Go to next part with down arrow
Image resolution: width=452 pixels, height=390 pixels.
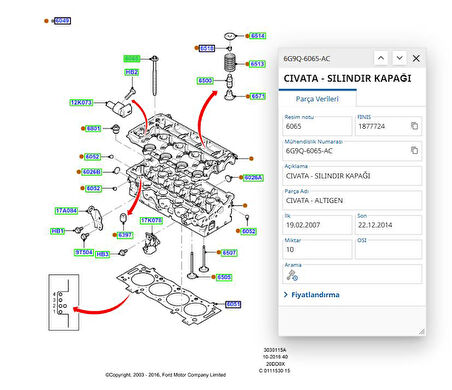399,58
